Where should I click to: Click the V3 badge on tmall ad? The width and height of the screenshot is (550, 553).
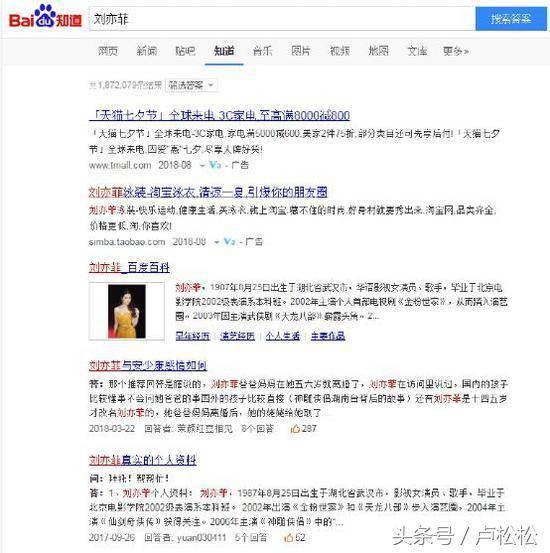[215, 165]
